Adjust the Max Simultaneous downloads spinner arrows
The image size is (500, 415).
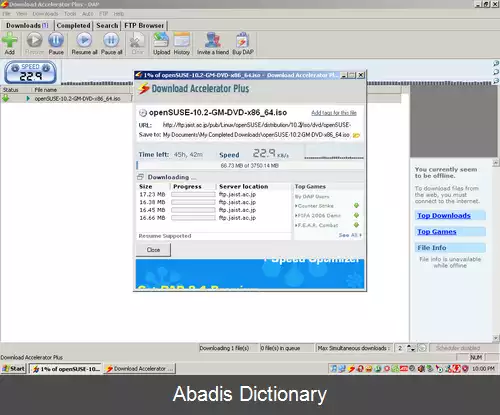tap(412, 348)
